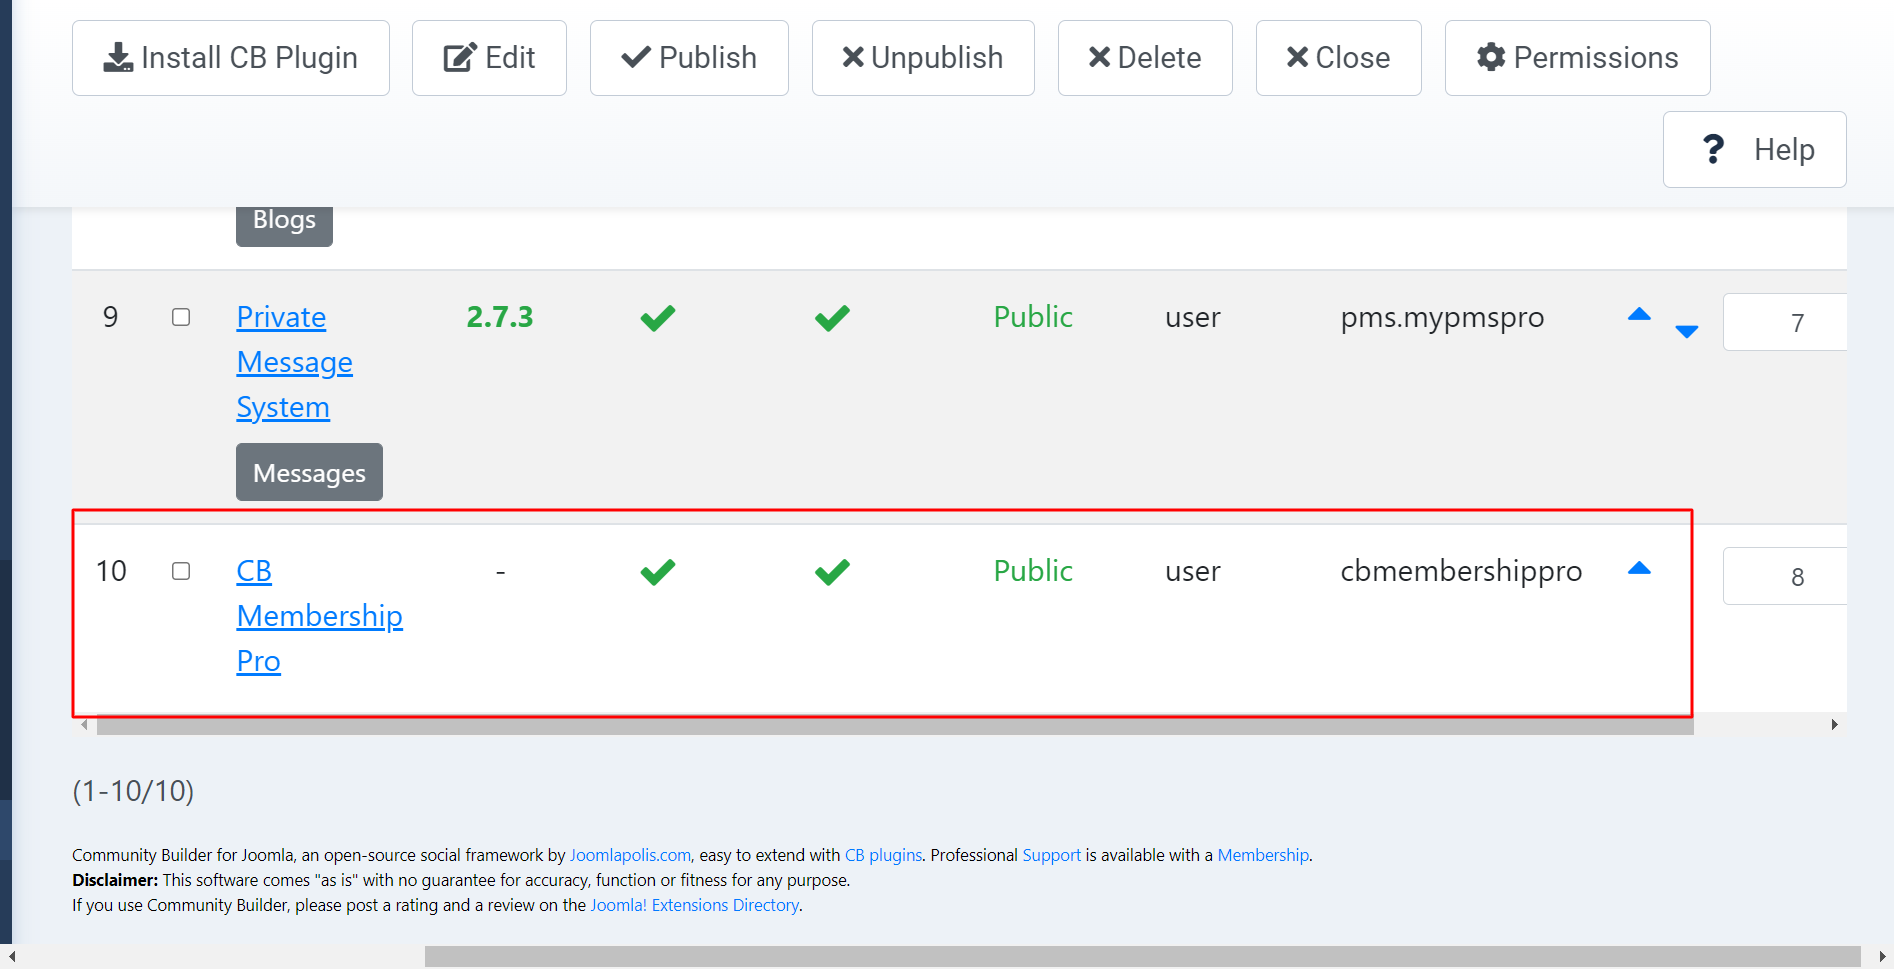The image size is (1894, 969).
Task: Click the table's horizontal scrollbar track
Action: [895, 725]
